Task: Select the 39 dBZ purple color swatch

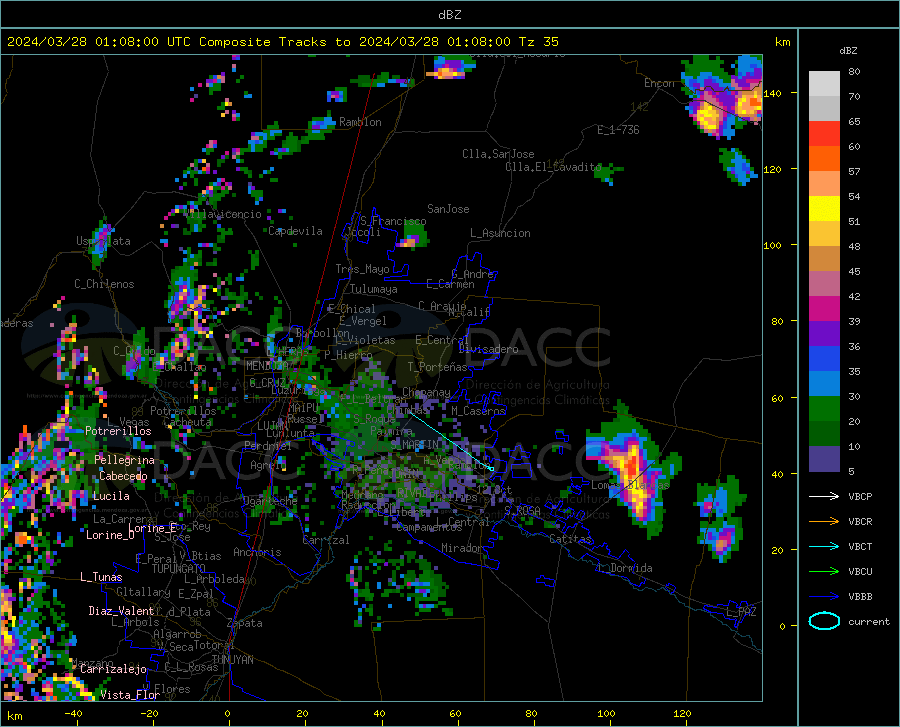Action: pos(824,333)
